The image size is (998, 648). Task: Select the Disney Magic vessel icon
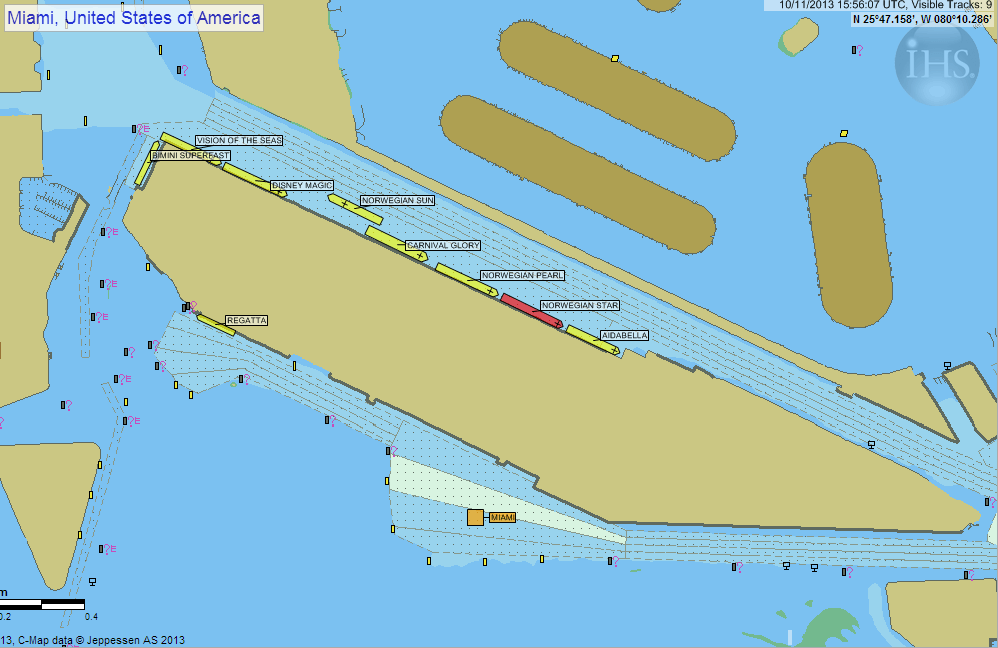(x=254, y=179)
